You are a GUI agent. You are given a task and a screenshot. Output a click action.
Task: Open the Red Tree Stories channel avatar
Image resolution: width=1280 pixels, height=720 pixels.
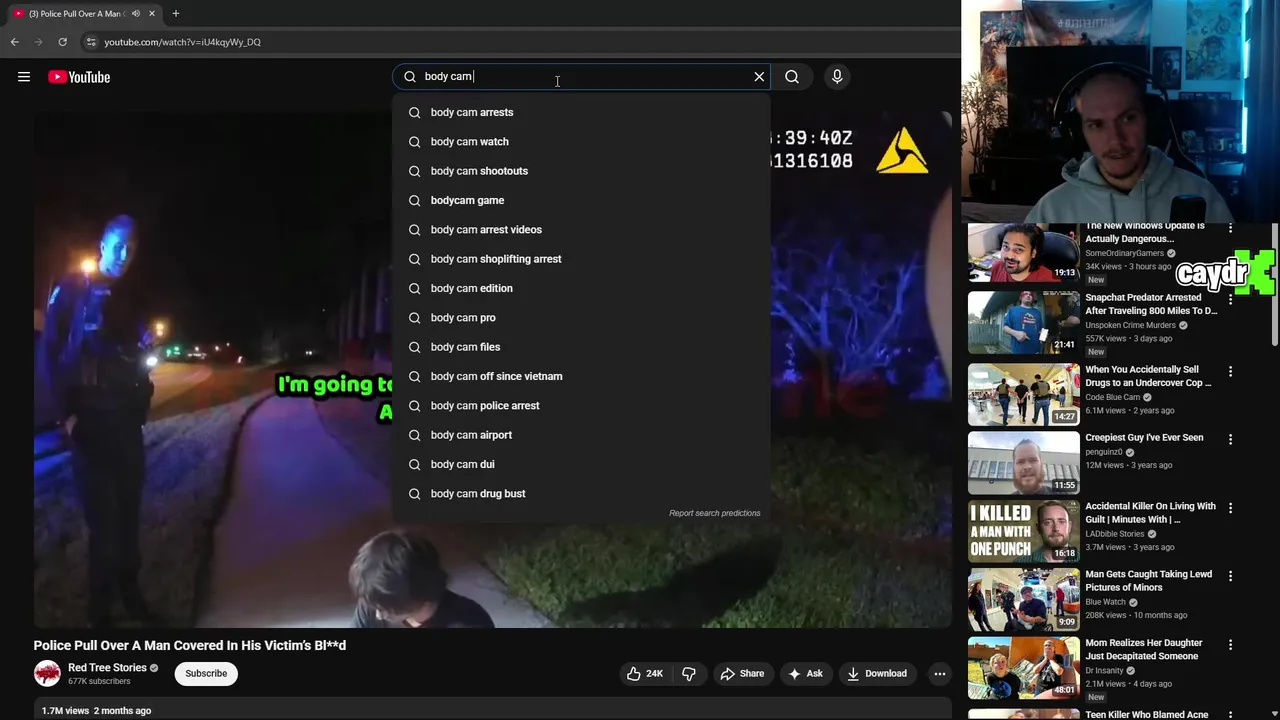coord(47,673)
